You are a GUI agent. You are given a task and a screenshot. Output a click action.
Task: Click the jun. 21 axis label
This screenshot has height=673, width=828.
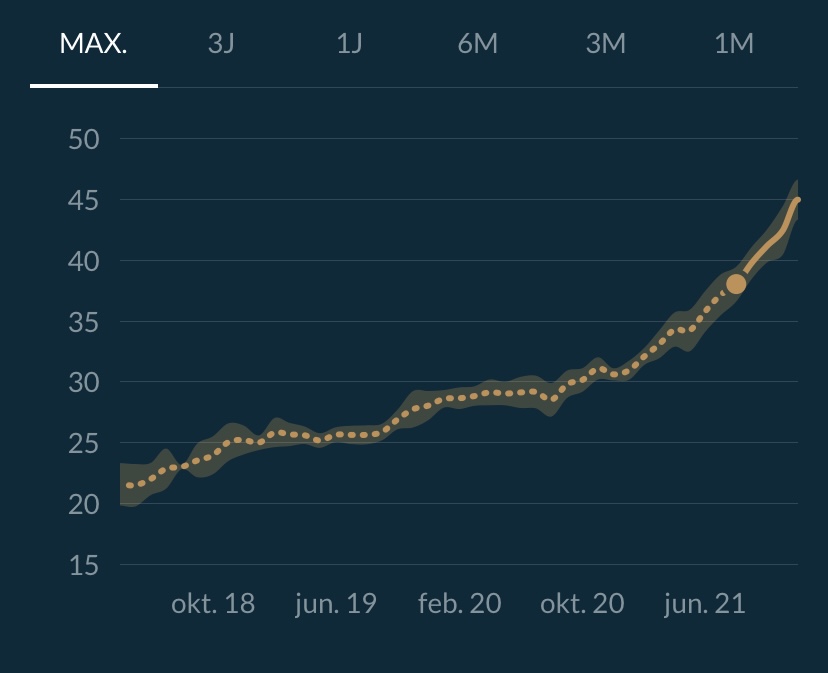pyautogui.click(x=705, y=604)
